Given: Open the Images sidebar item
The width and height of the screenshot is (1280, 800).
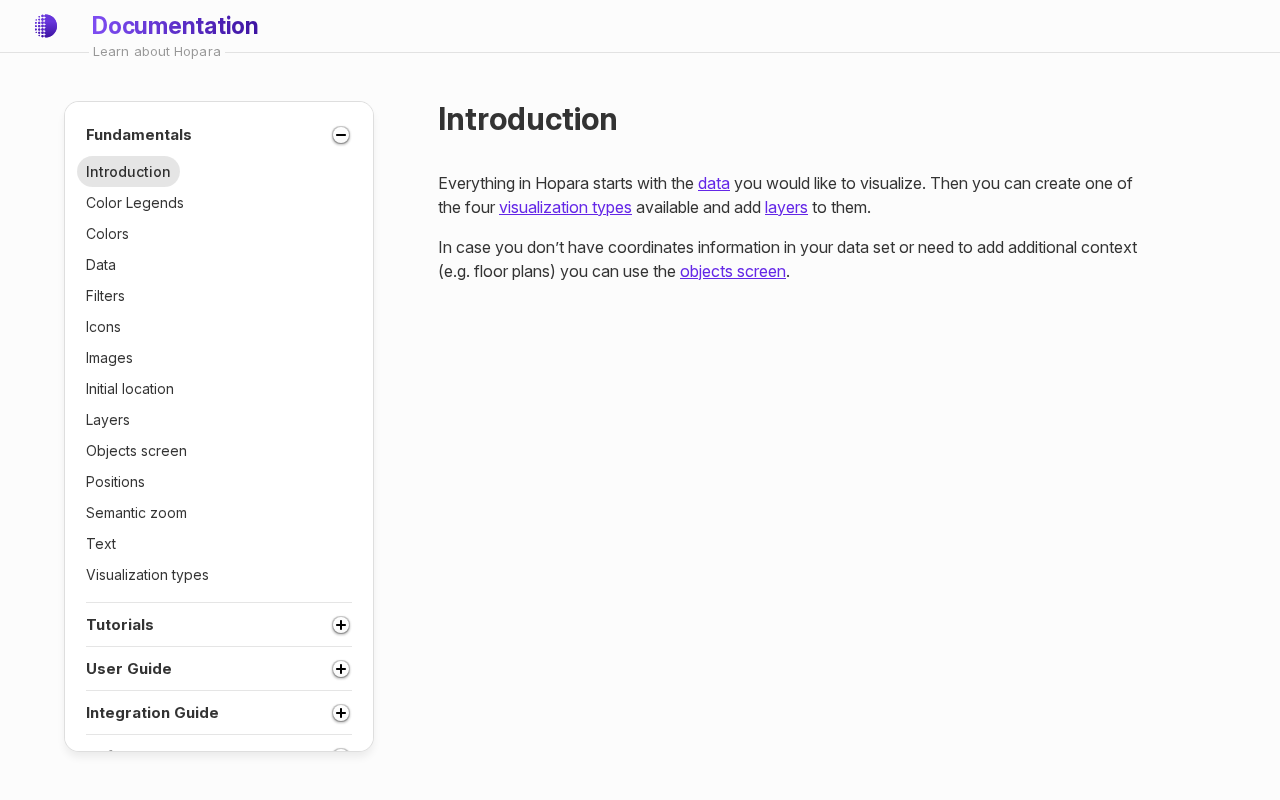Looking at the screenshot, I should [109, 358].
